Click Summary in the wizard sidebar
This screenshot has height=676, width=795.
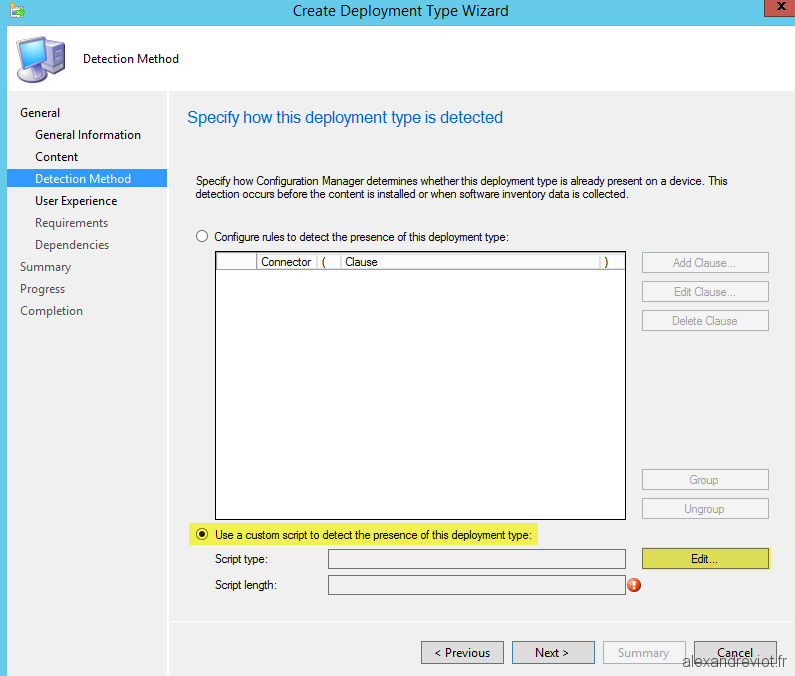click(45, 267)
